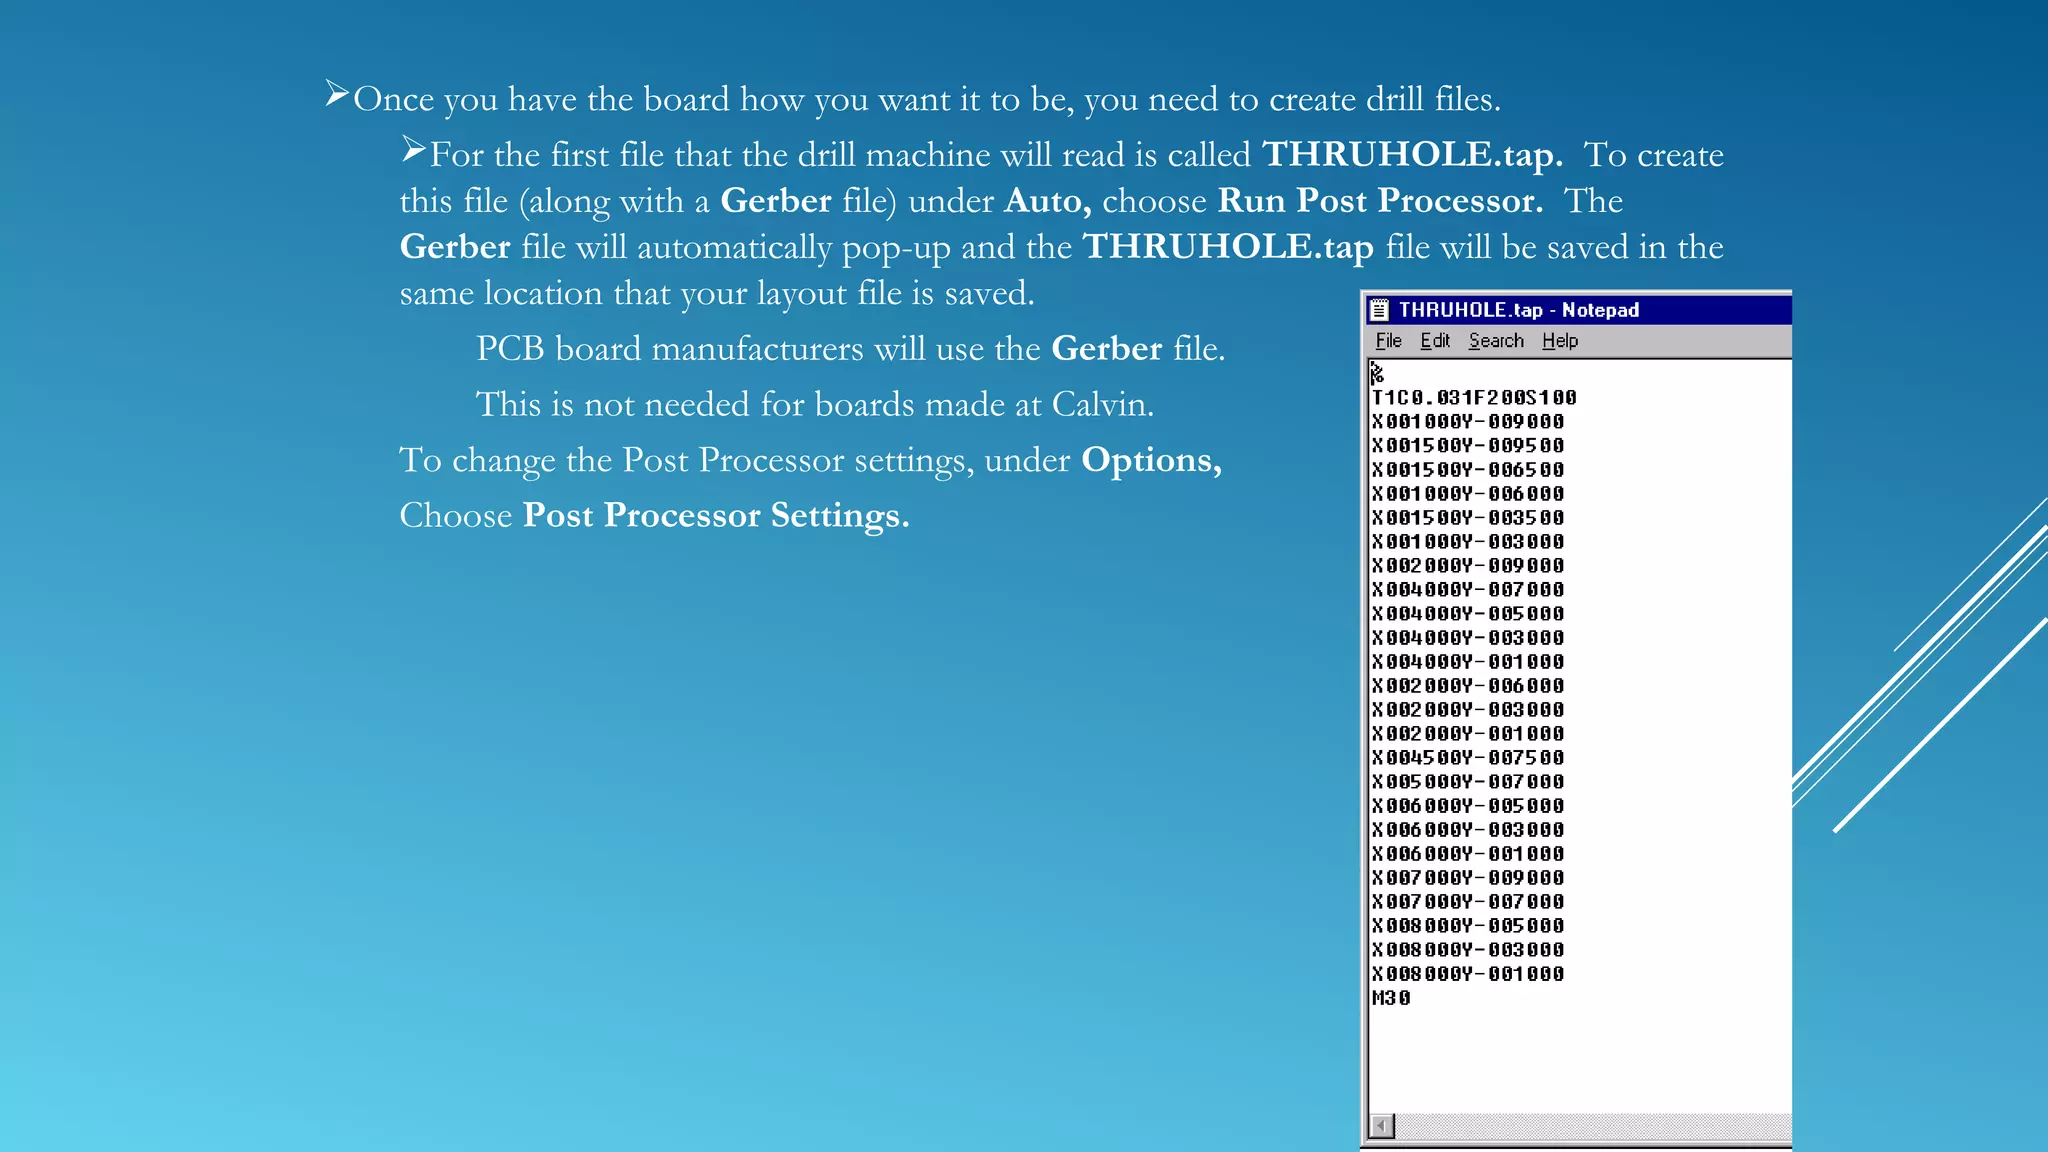Click the line X001000Y-006000
The height and width of the screenshot is (1152, 2048).
1468,494
